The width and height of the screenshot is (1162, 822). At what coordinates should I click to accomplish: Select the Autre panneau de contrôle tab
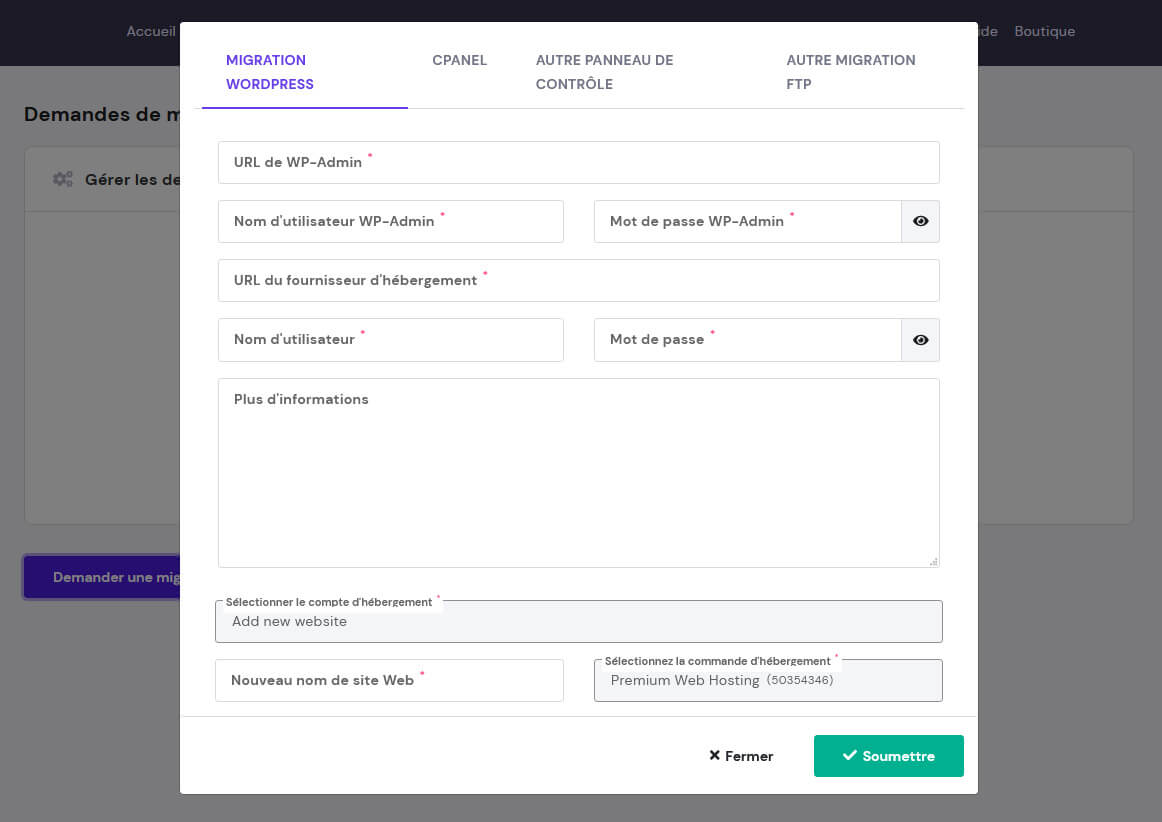click(605, 72)
